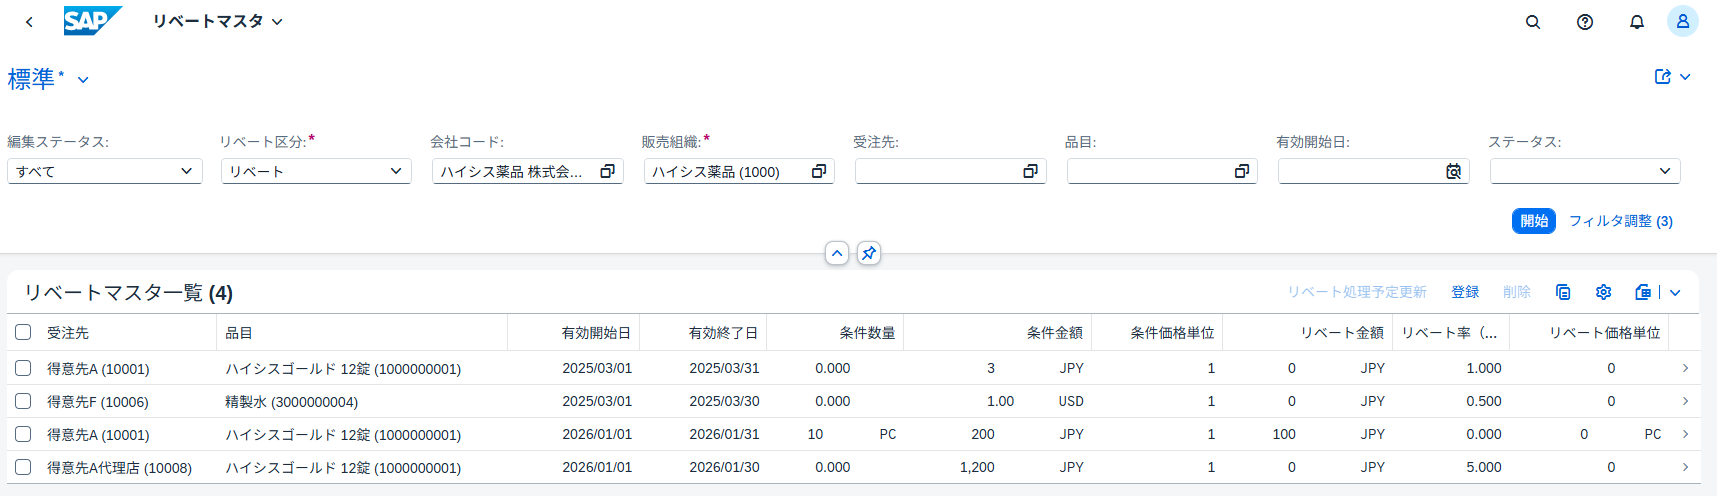1717x496 pixels.
Task: Open details arrow for 得意先F row
Action: click(1685, 401)
